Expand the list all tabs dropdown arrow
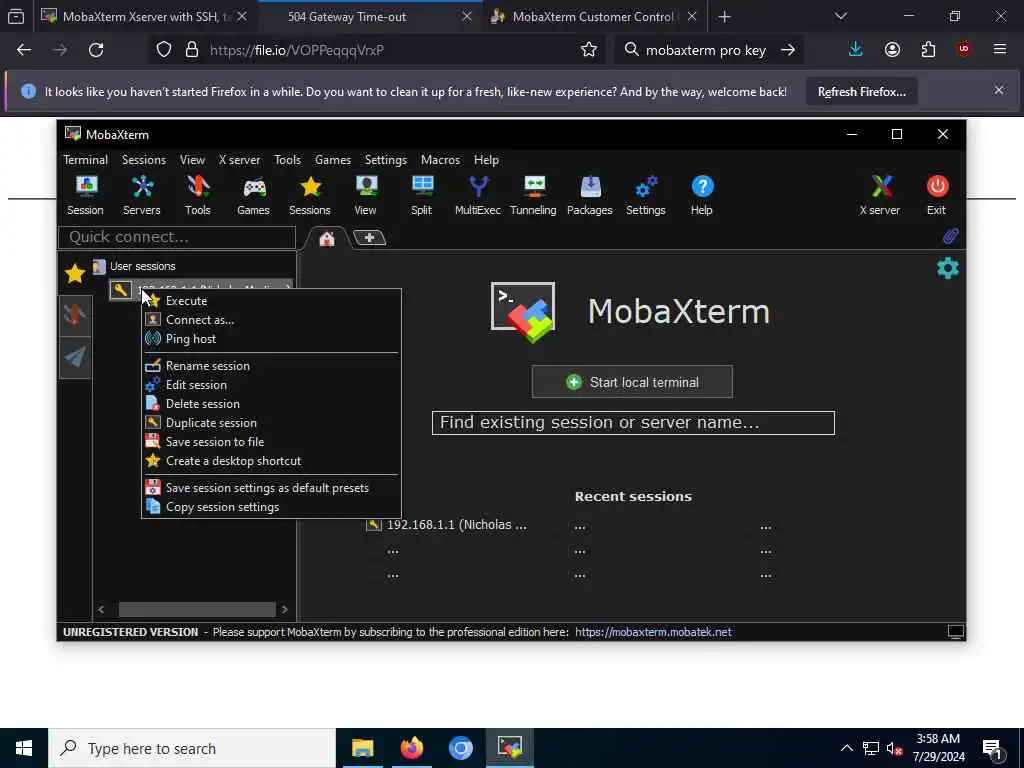 tap(840, 16)
